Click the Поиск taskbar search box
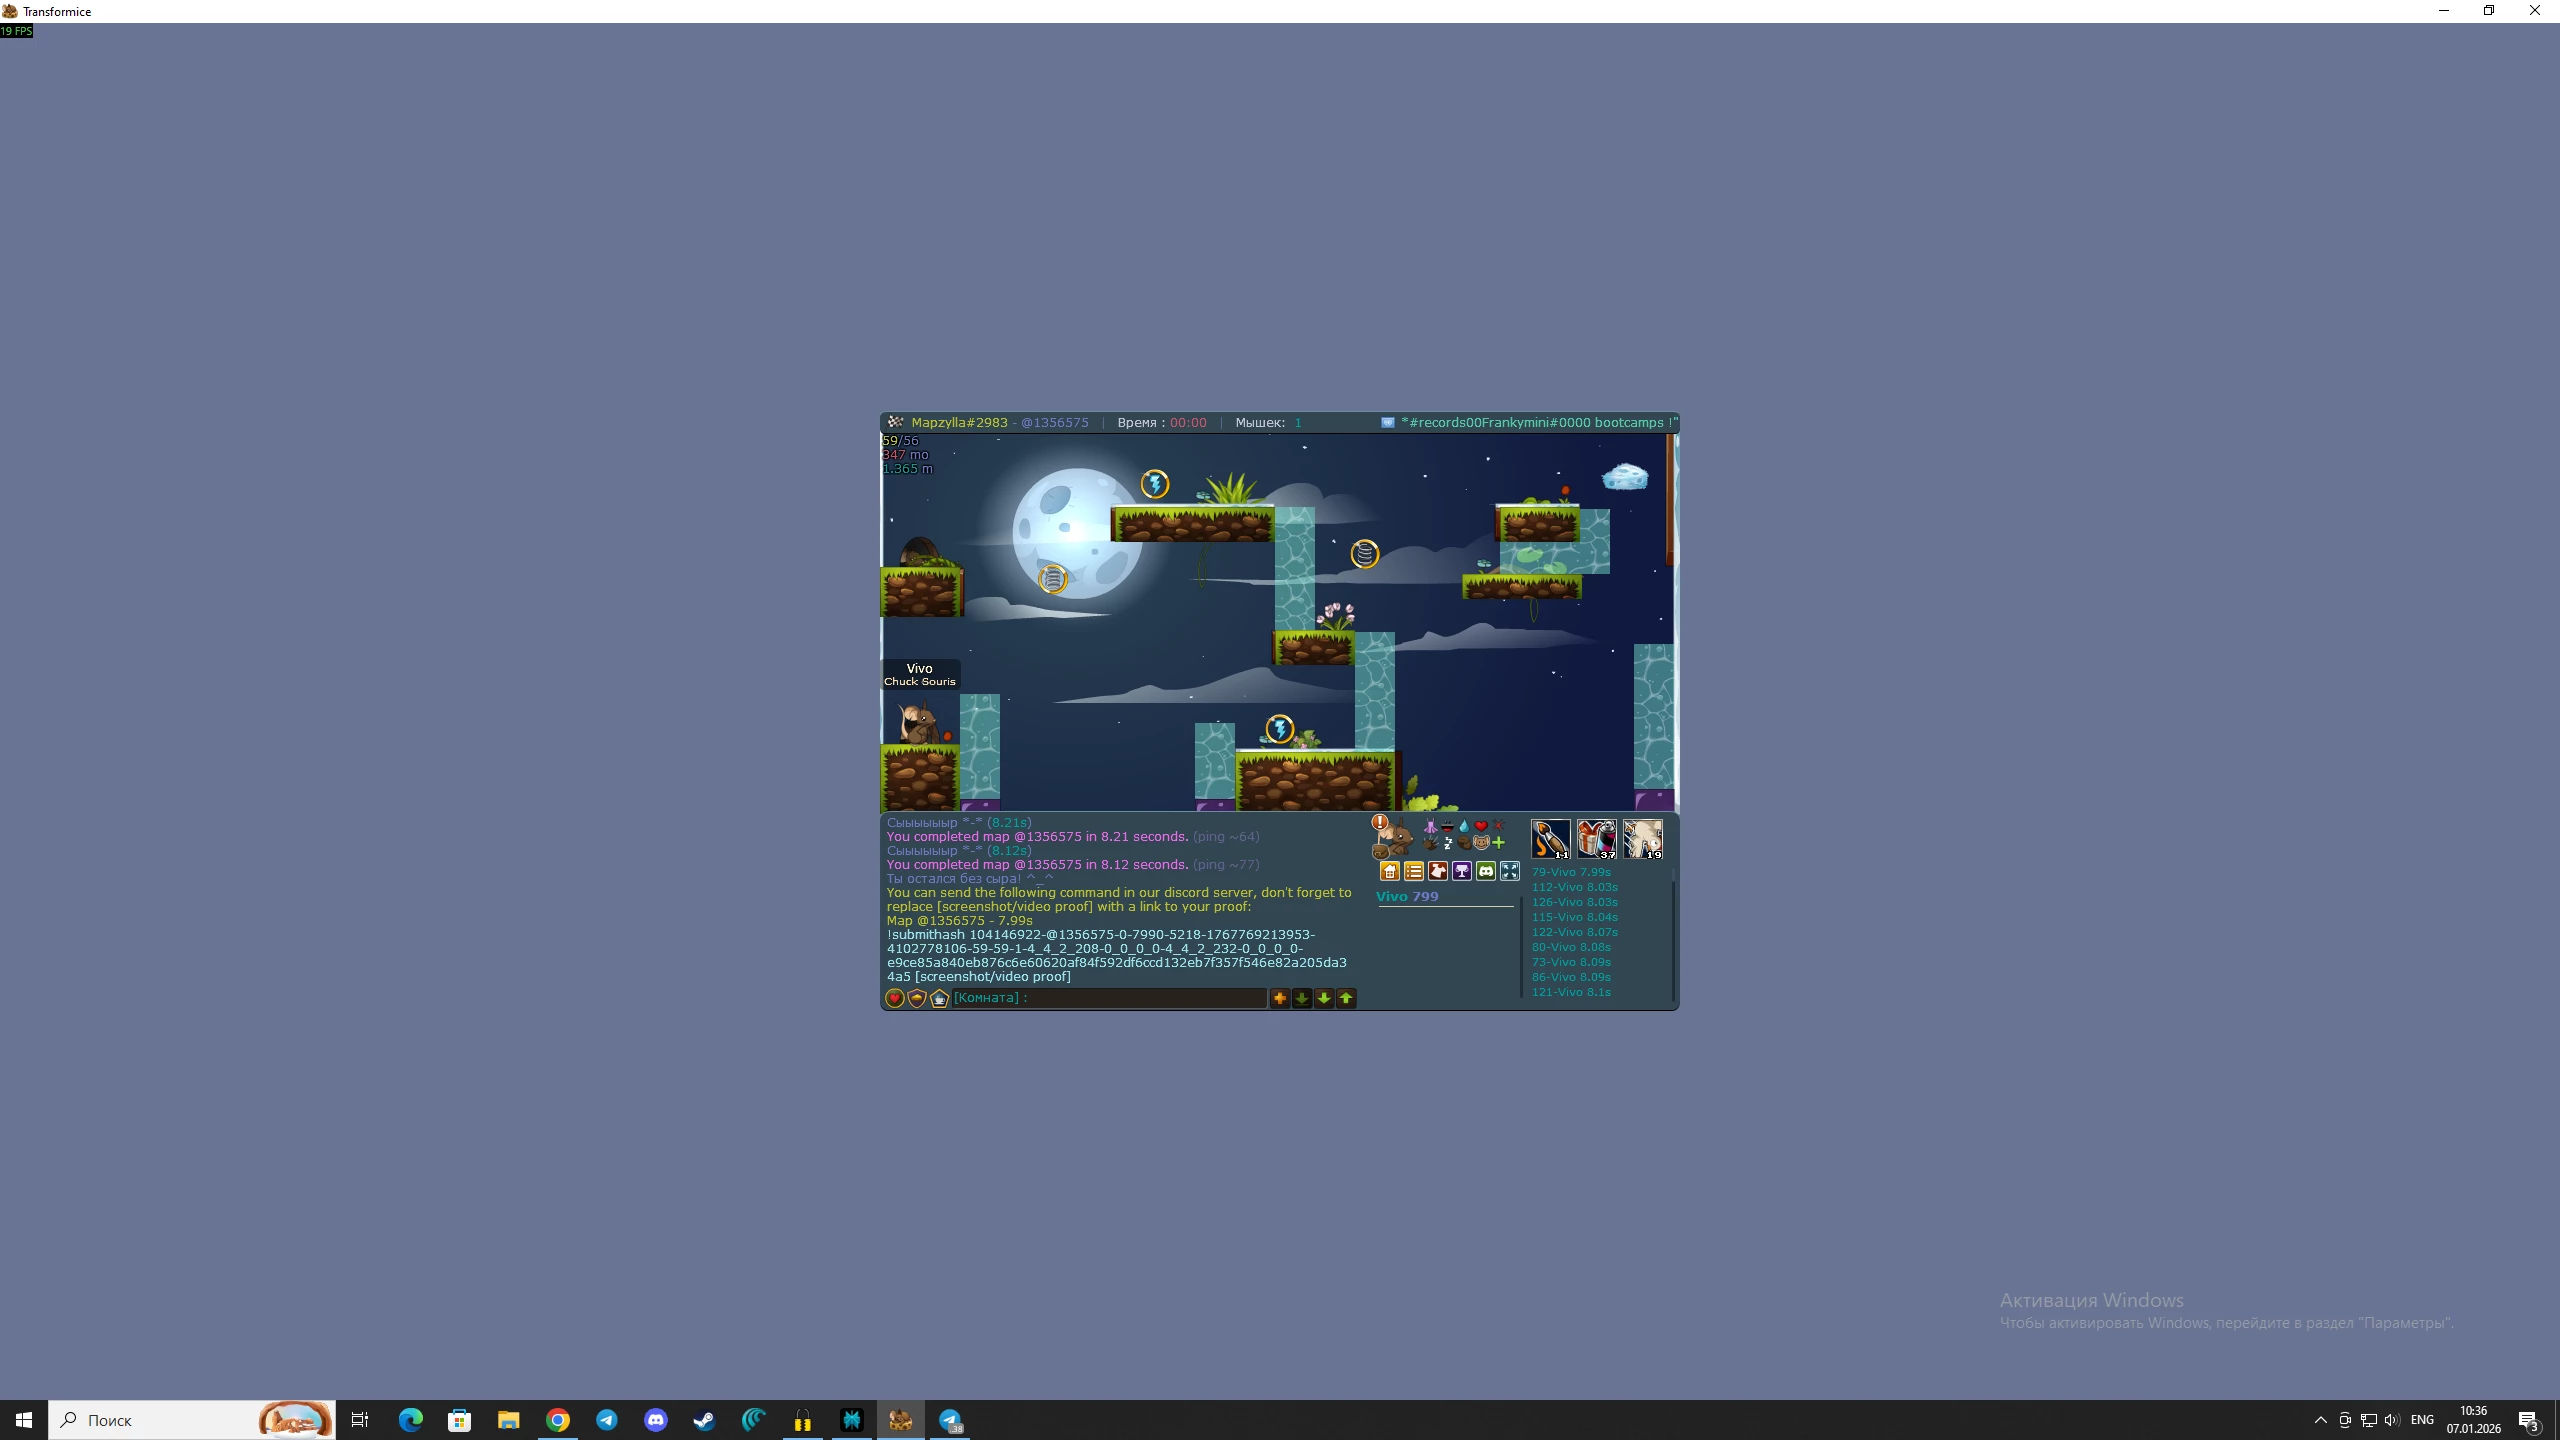The width and height of the screenshot is (2560, 1440). pos(192,1420)
